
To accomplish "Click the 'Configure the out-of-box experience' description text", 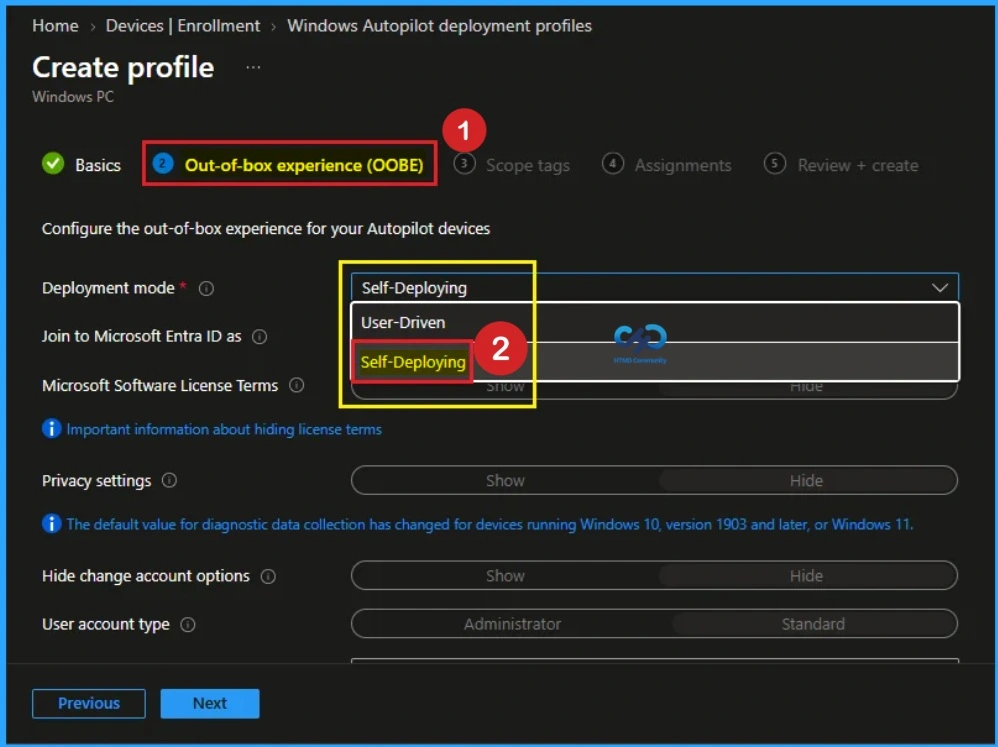I will click(x=266, y=228).
